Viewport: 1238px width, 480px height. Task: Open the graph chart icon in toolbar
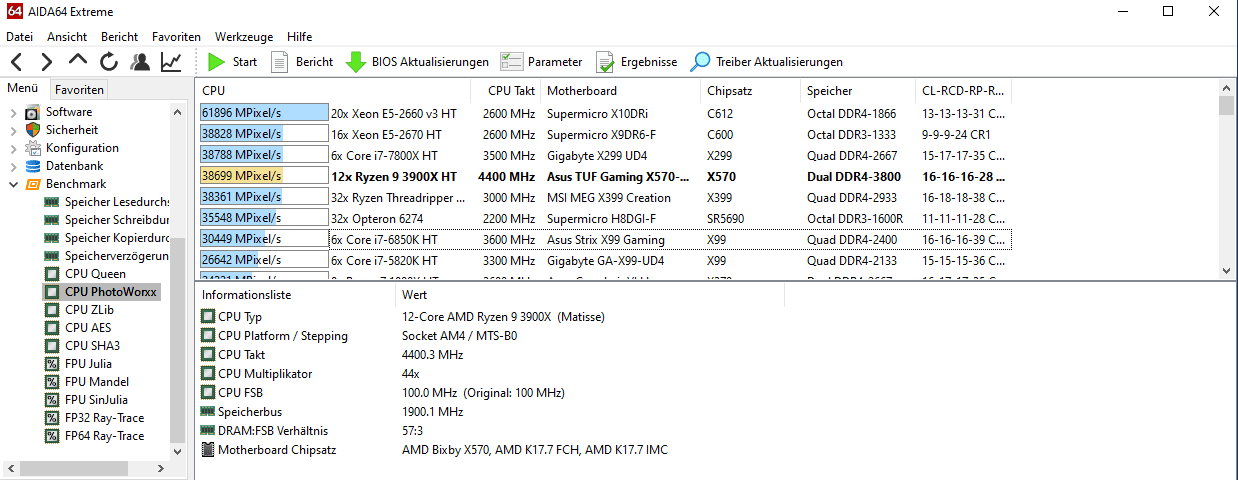[171, 62]
